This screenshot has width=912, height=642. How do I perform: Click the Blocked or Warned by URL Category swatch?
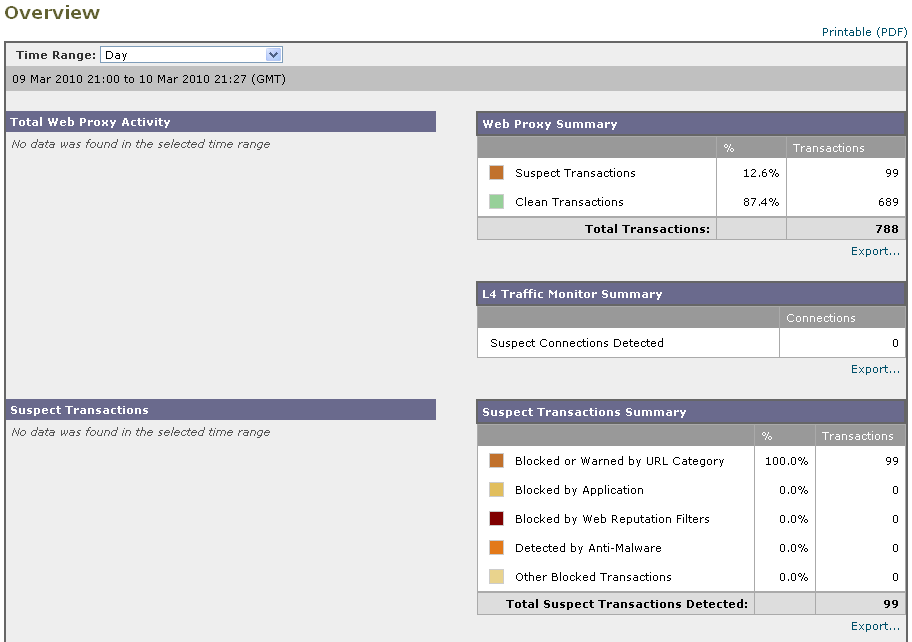click(x=496, y=461)
